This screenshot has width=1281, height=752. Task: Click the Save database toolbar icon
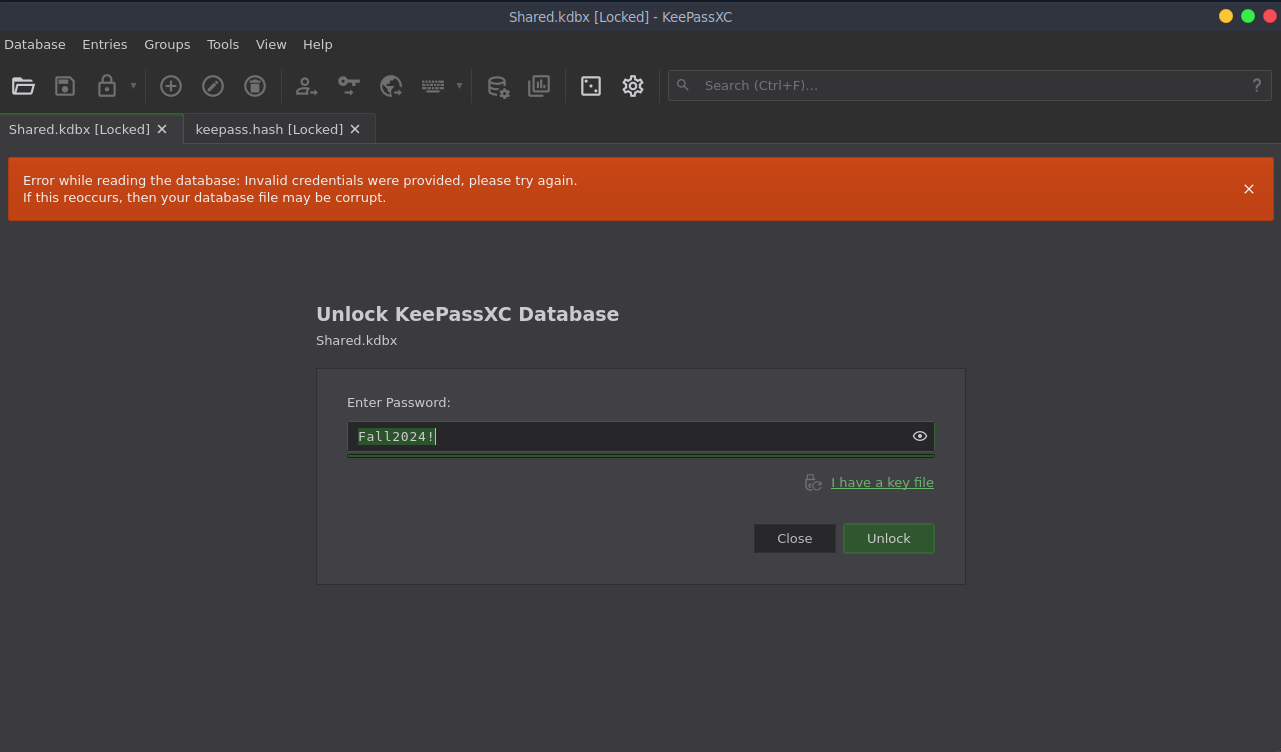(65, 86)
